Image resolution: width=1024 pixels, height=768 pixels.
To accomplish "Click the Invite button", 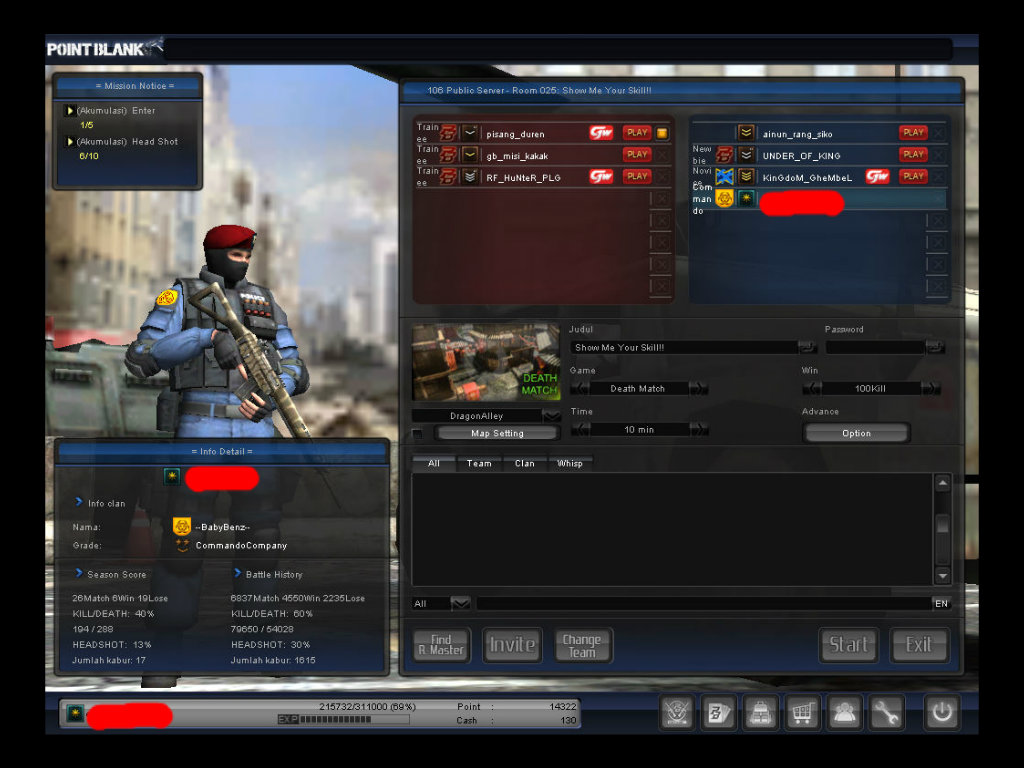I will click(x=512, y=645).
